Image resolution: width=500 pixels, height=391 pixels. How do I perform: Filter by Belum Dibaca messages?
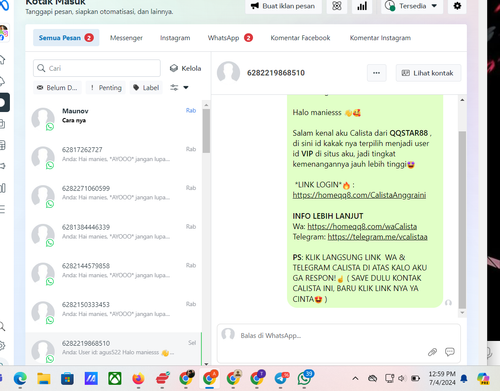tap(58, 88)
